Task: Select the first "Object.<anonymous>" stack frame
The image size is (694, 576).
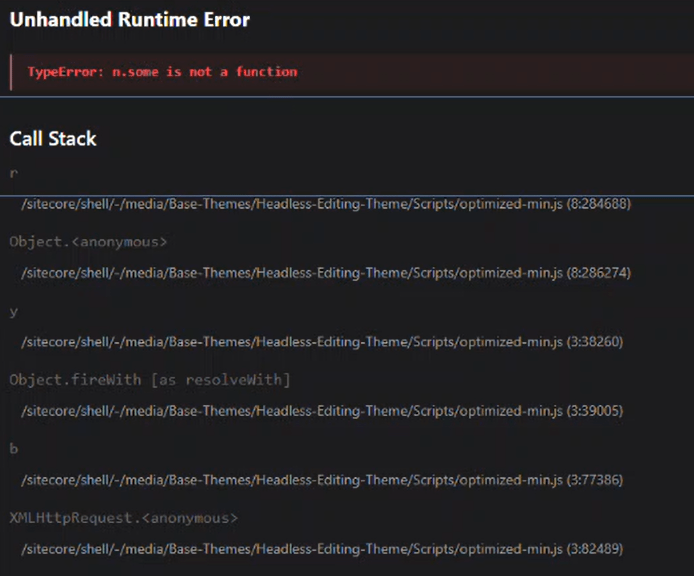Action: tap(88, 242)
